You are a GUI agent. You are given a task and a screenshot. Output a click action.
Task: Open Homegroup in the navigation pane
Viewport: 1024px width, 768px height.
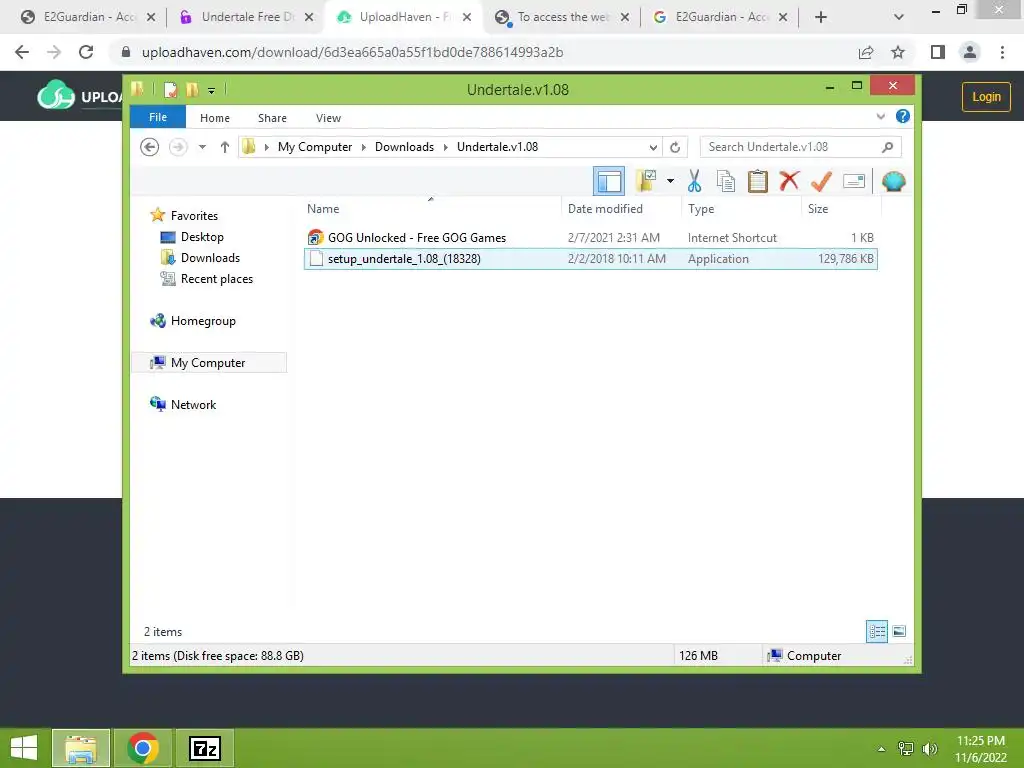[202, 321]
